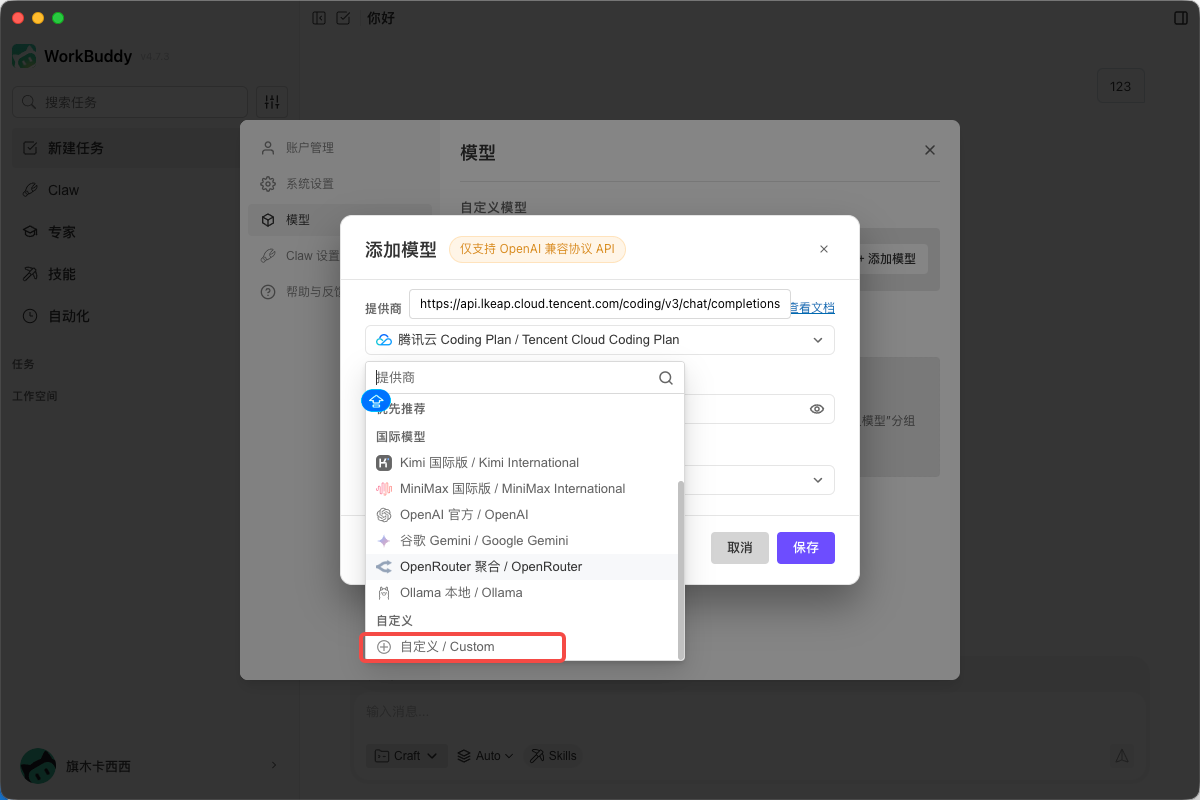Click the 保存 button
Screen dimensions: 1200x800
pyautogui.click(x=805, y=547)
